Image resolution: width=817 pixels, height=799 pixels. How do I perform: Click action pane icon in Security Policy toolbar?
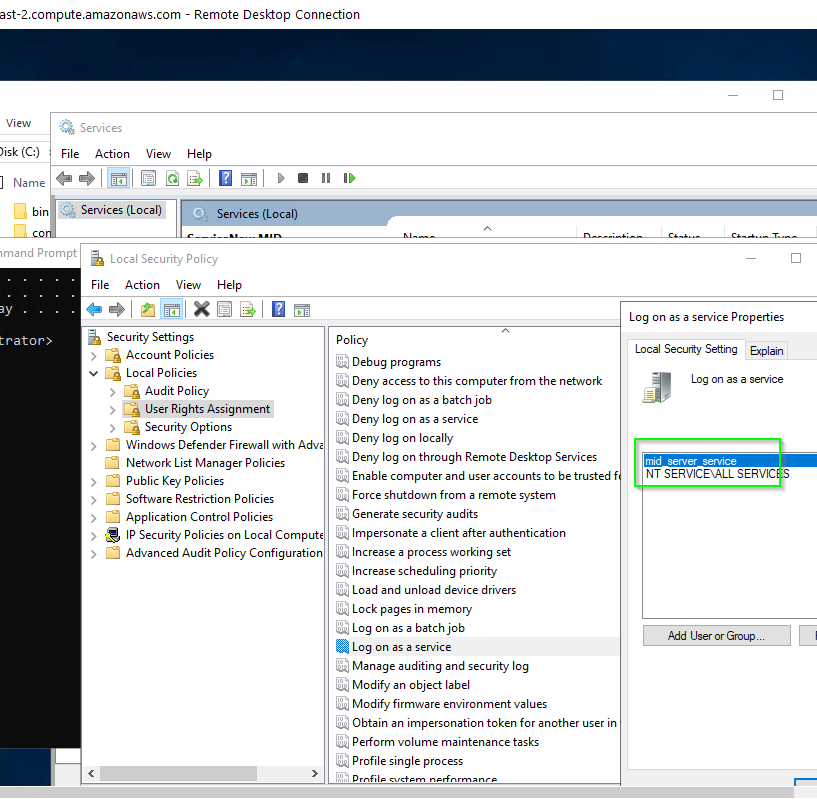point(302,311)
